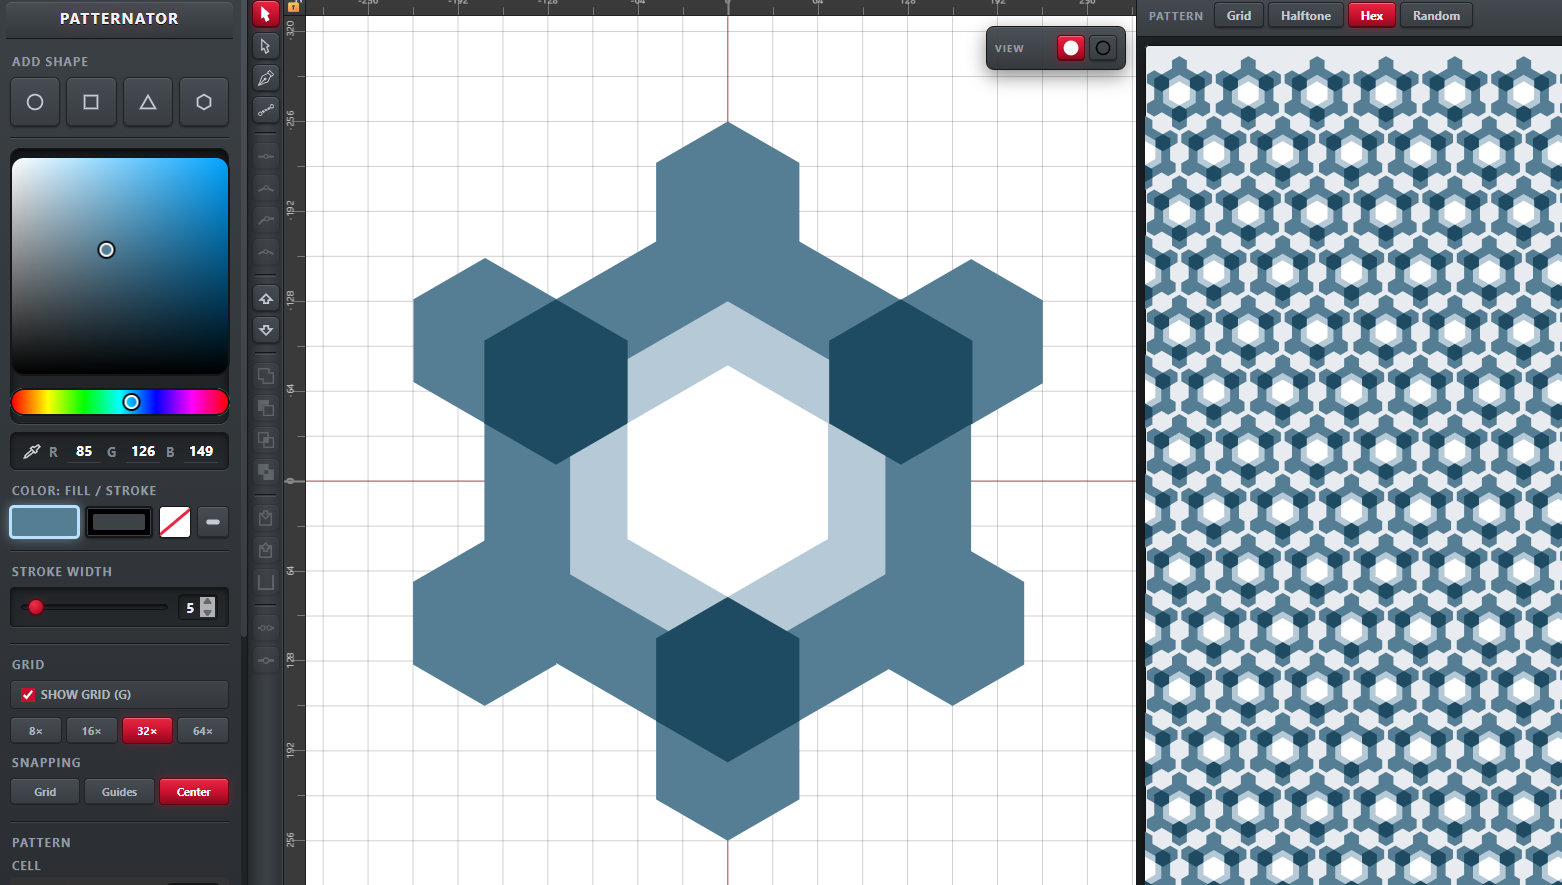
Task: Click the bring forward up-arrow icon
Action: pyautogui.click(x=265, y=298)
